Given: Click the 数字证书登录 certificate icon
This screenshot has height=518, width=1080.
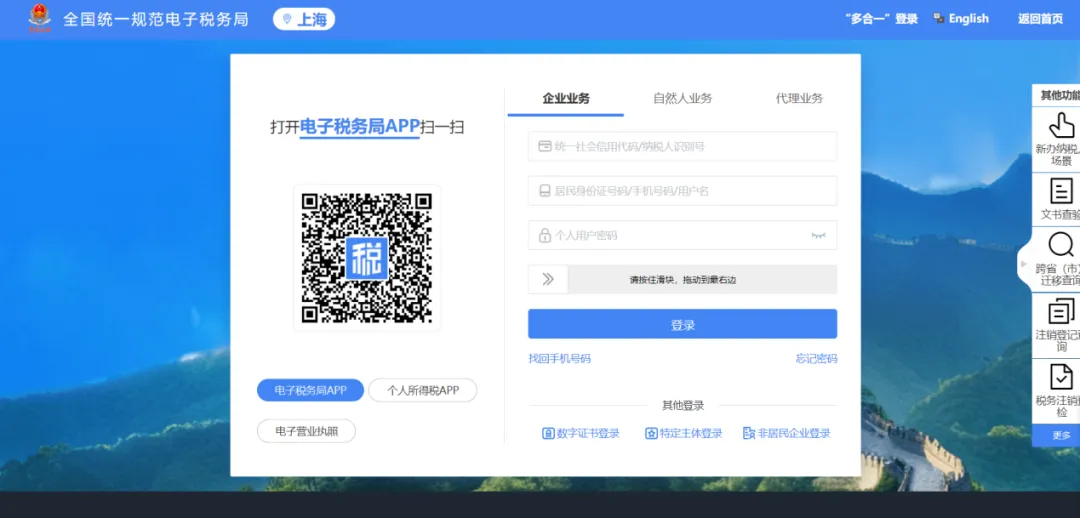Looking at the screenshot, I should (548, 433).
